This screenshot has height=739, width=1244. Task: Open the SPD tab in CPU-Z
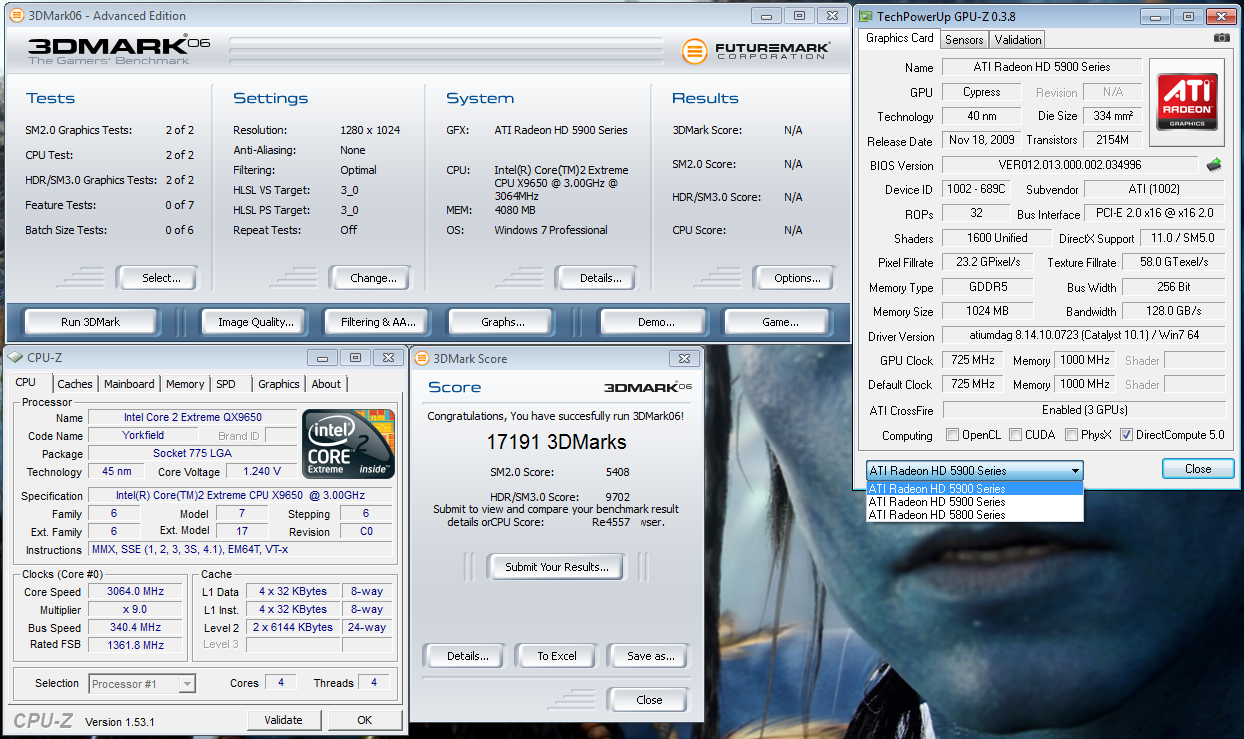tap(226, 384)
